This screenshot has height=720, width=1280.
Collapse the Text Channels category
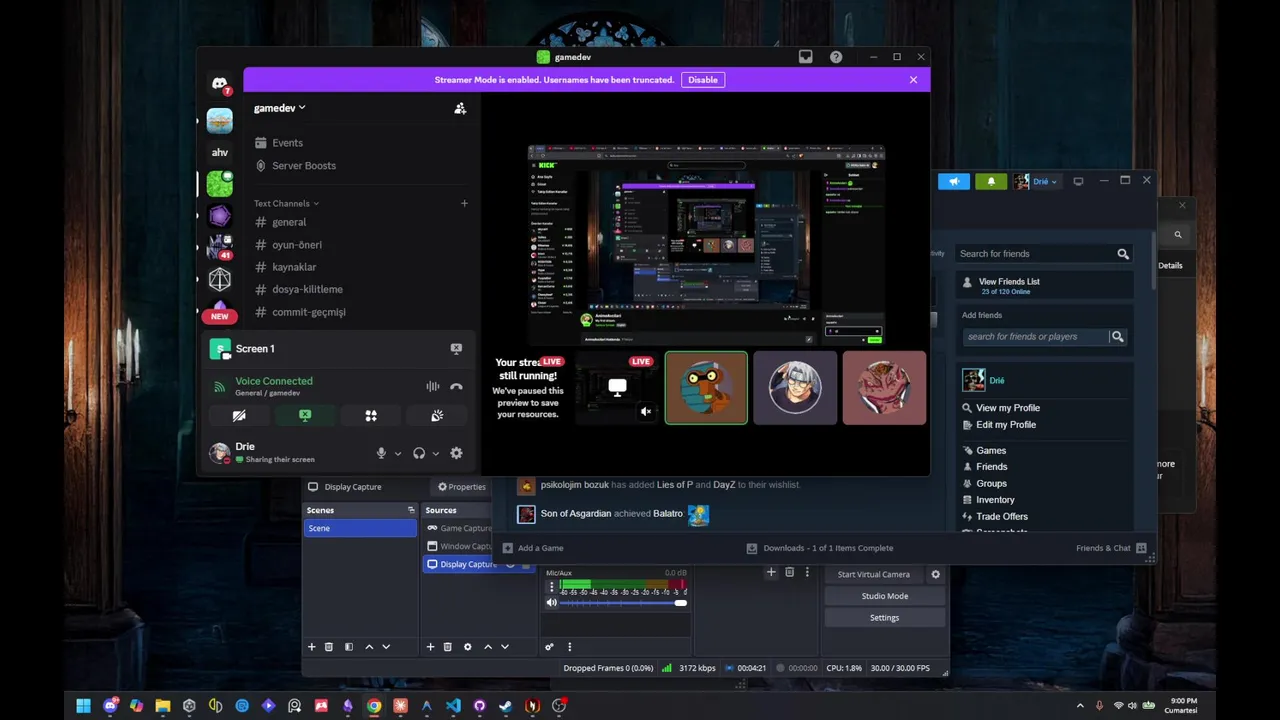coord(286,203)
